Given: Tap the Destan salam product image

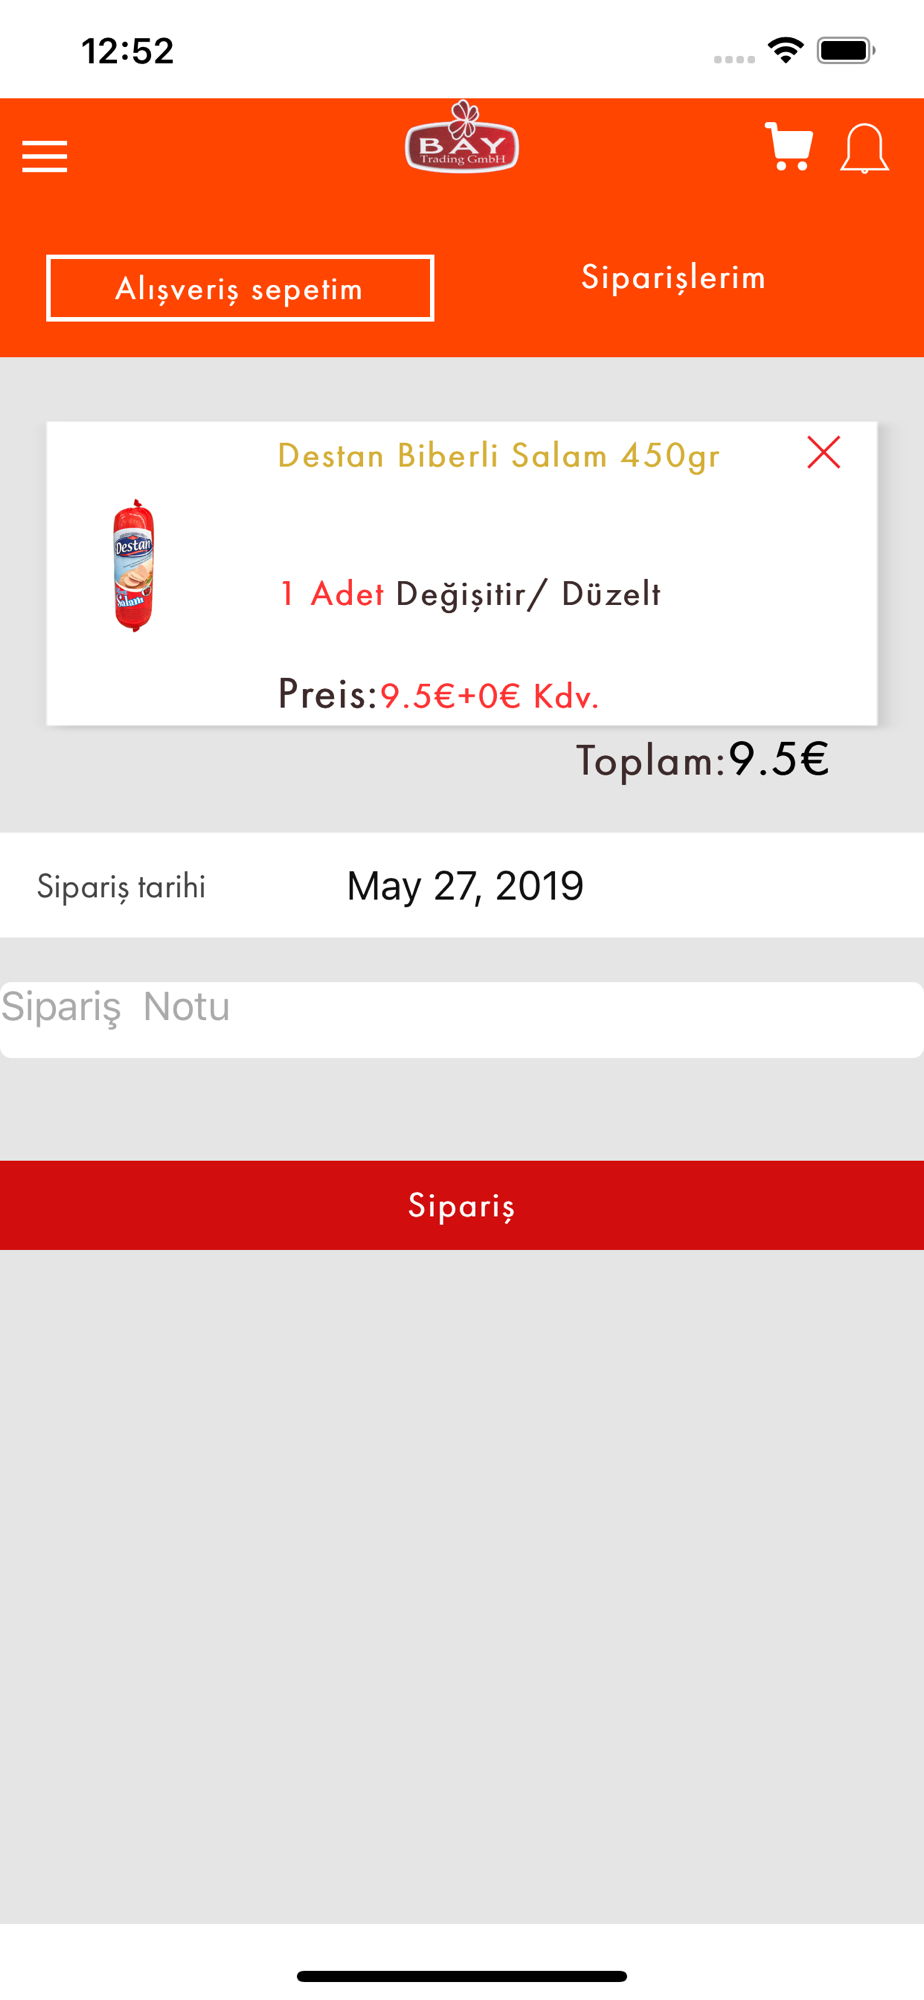Looking at the screenshot, I should click(x=133, y=566).
